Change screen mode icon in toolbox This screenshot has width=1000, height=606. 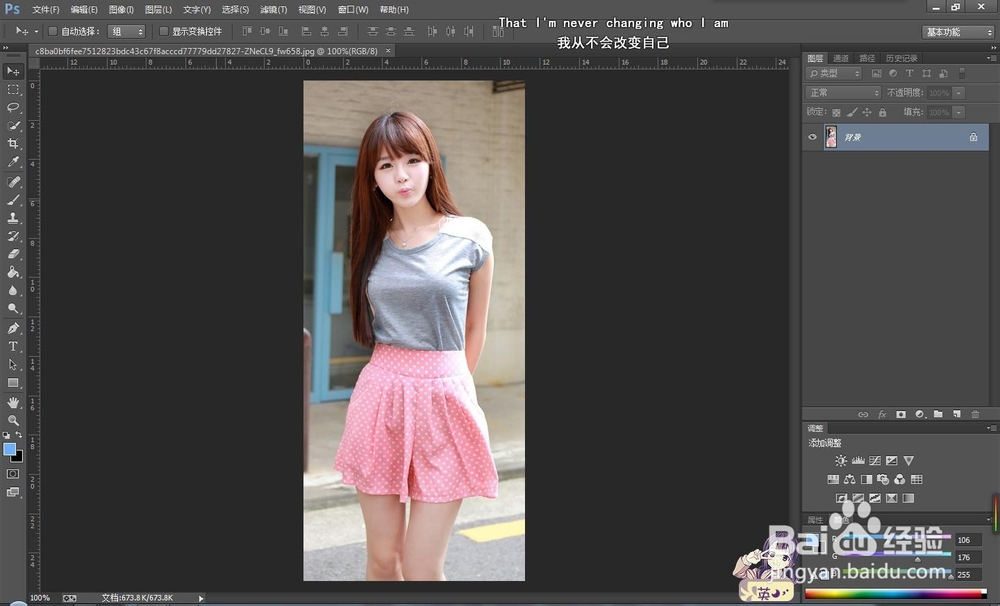click(13, 492)
